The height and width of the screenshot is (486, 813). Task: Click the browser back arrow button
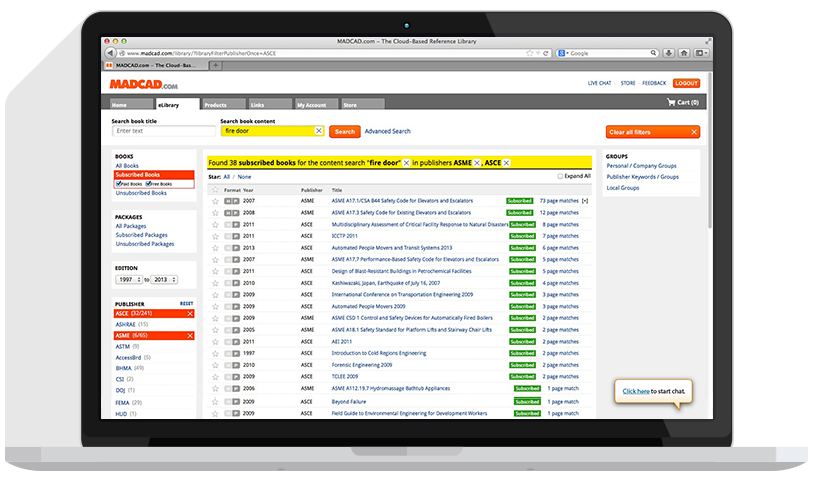point(110,53)
